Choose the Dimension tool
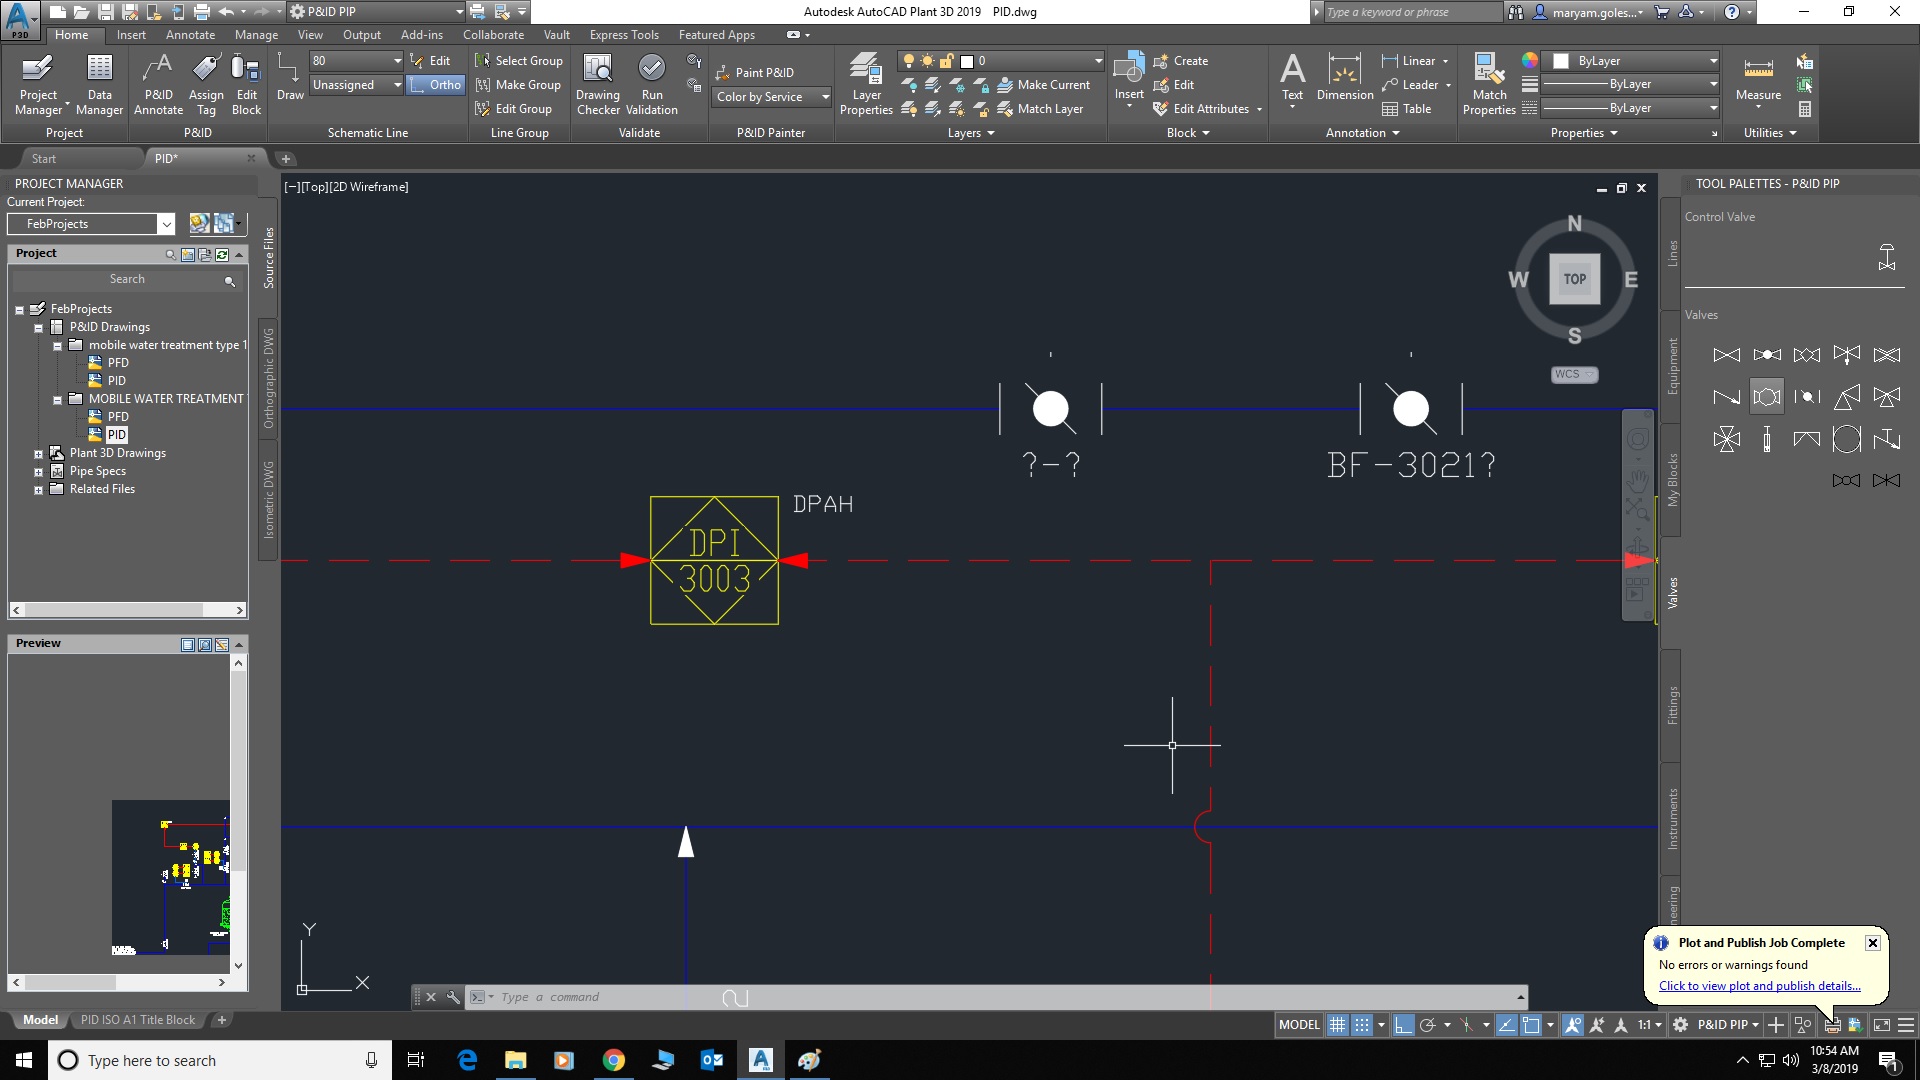The image size is (1920, 1080). click(1345, 78)
